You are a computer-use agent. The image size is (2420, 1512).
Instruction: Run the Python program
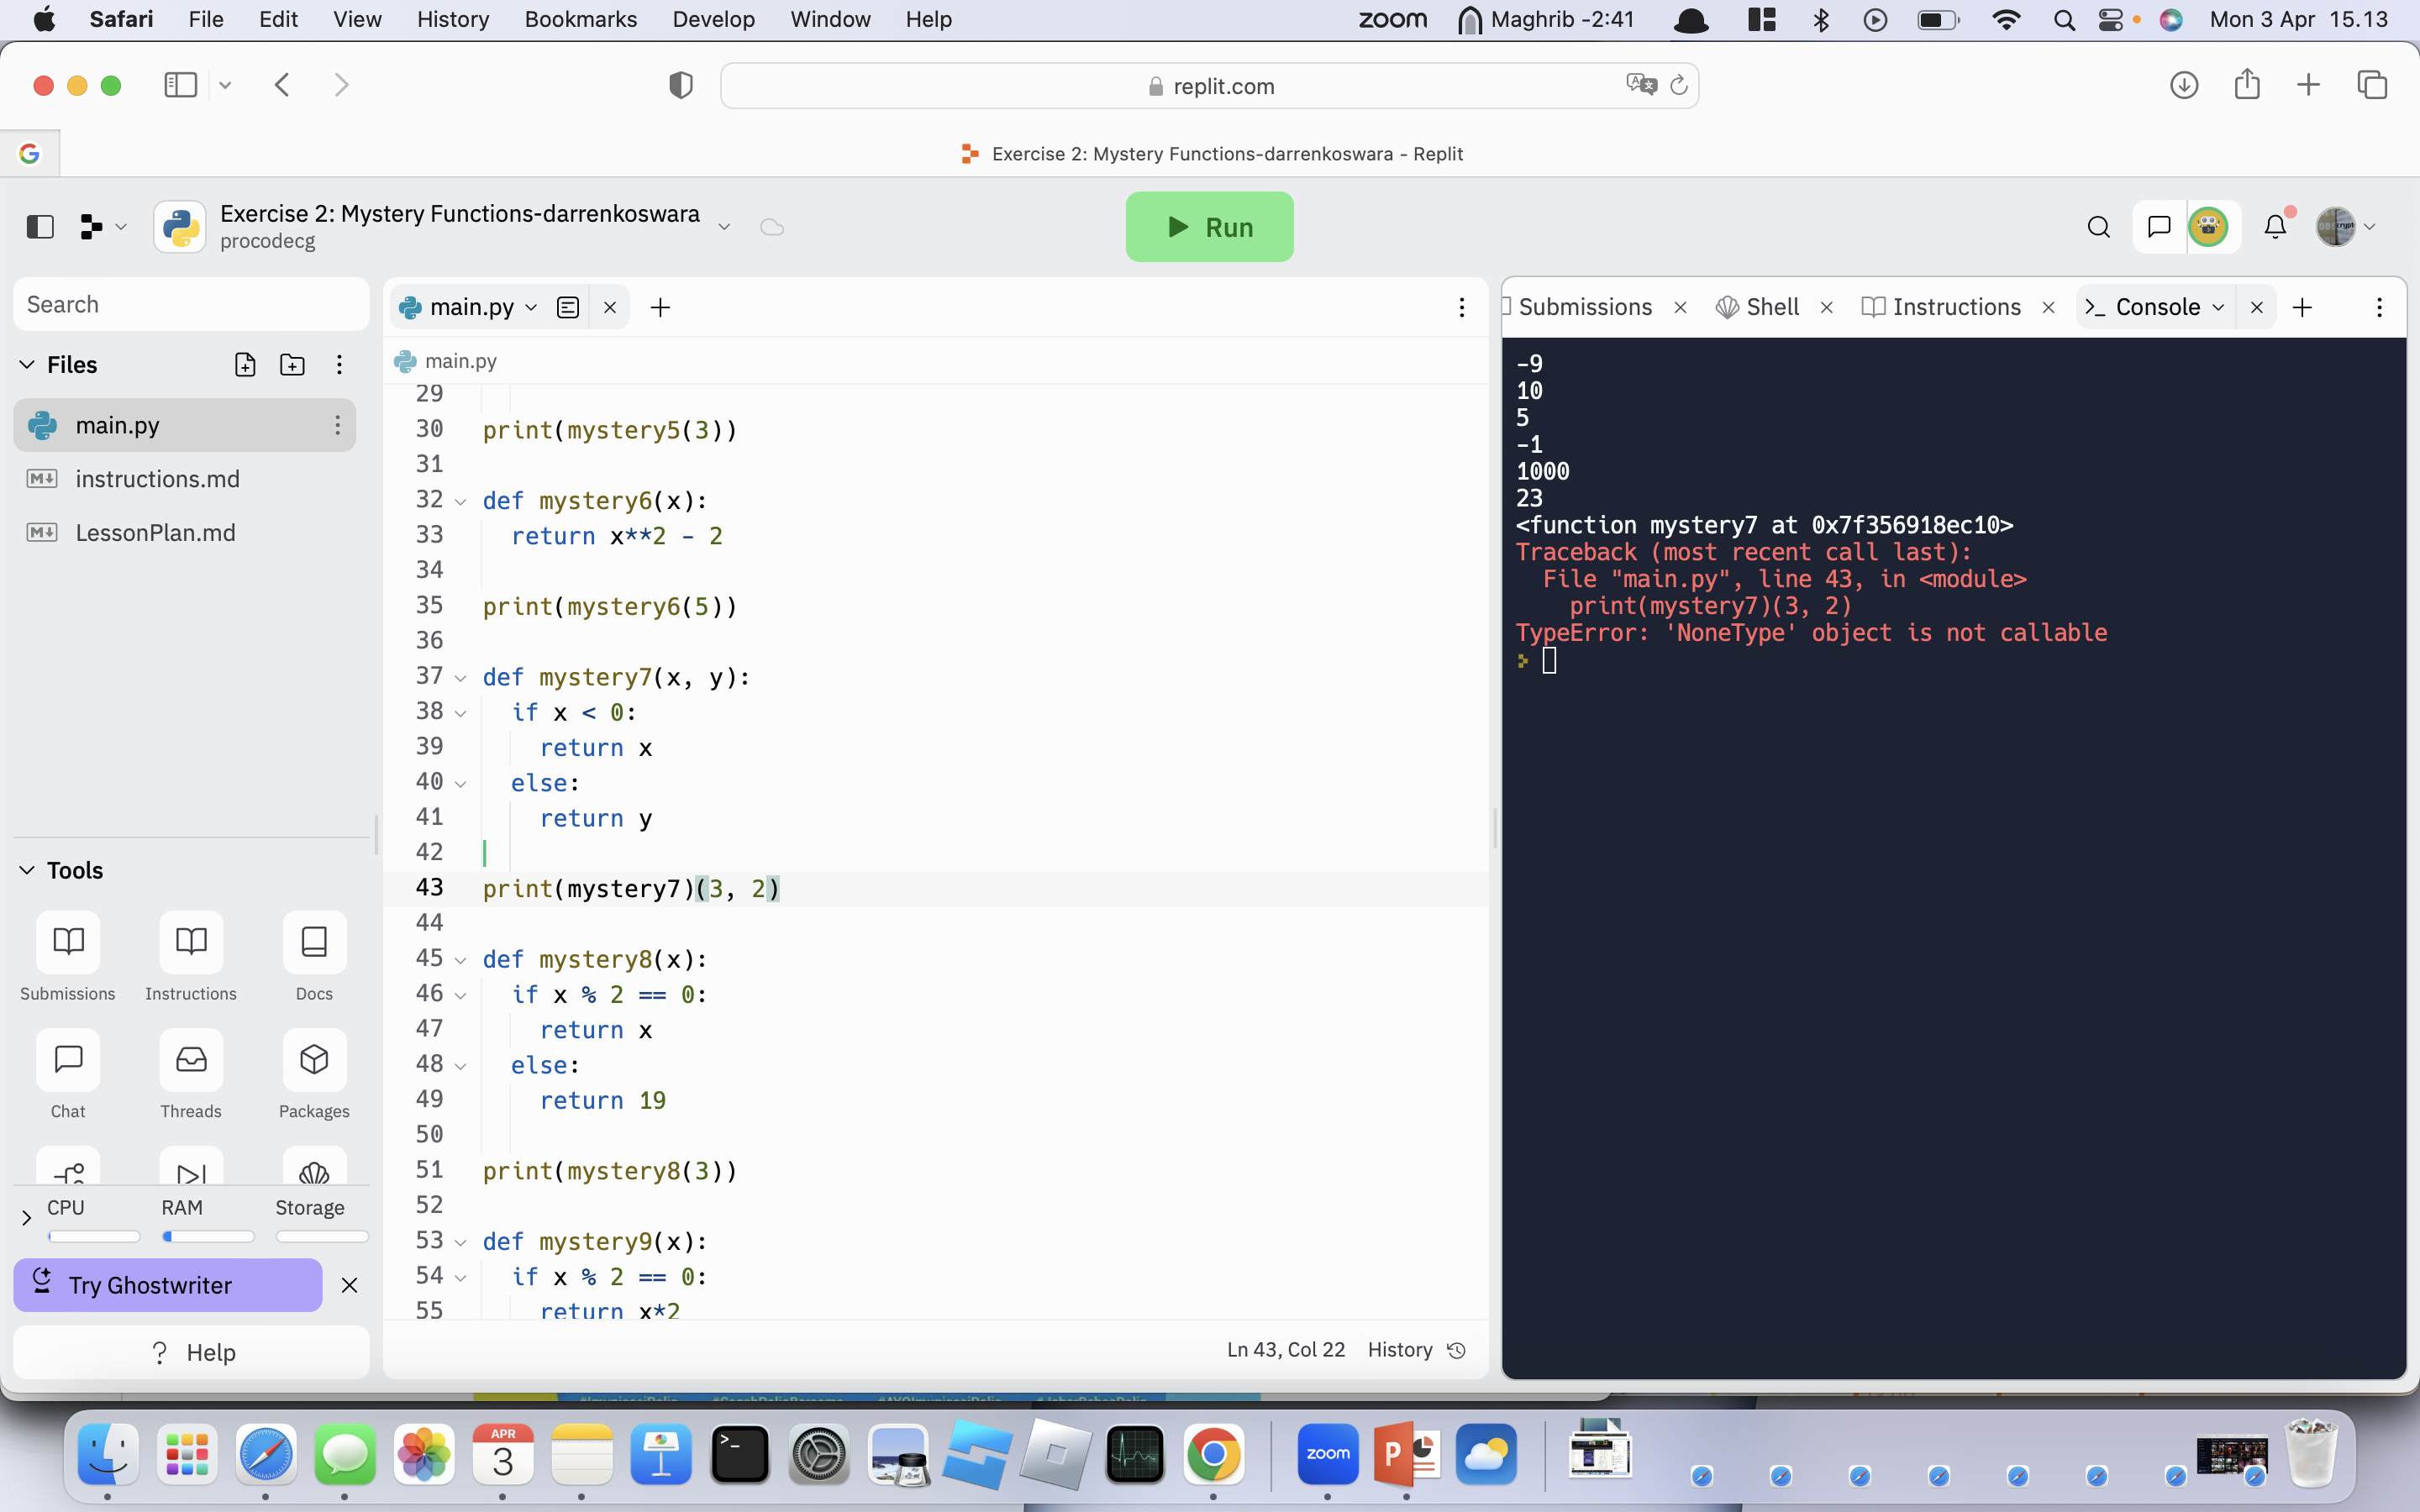click(x=1209, y=227)
